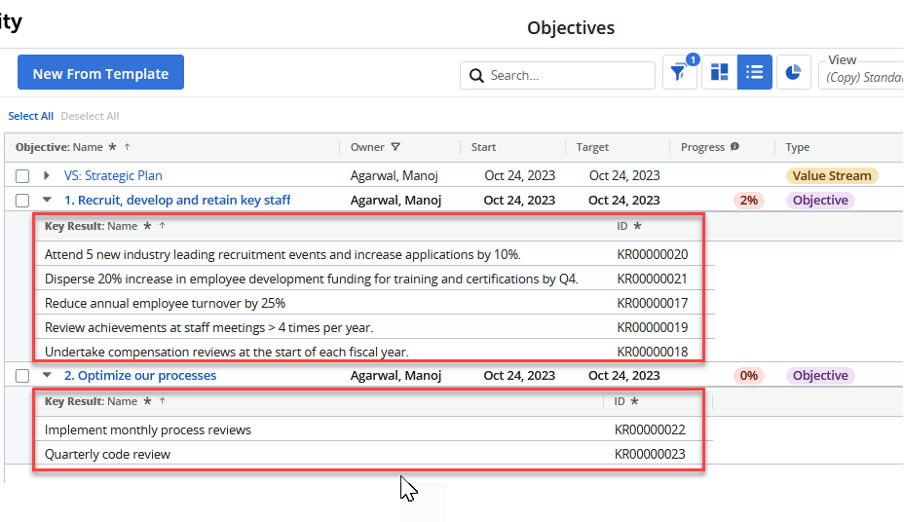Click the Progress column info icon
This screenshot has height=522, width=904.
click(x=734, y=147)
